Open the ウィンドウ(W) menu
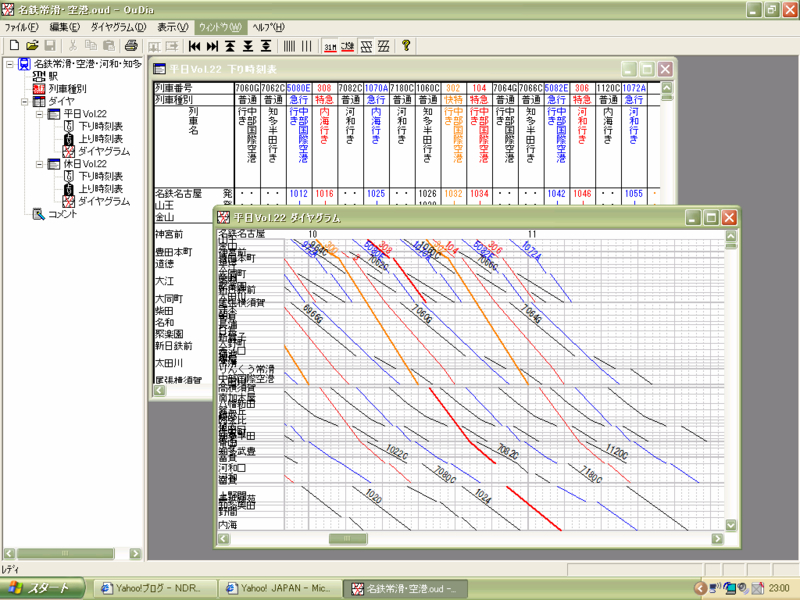800x600 pixels. tap(218, 27)
